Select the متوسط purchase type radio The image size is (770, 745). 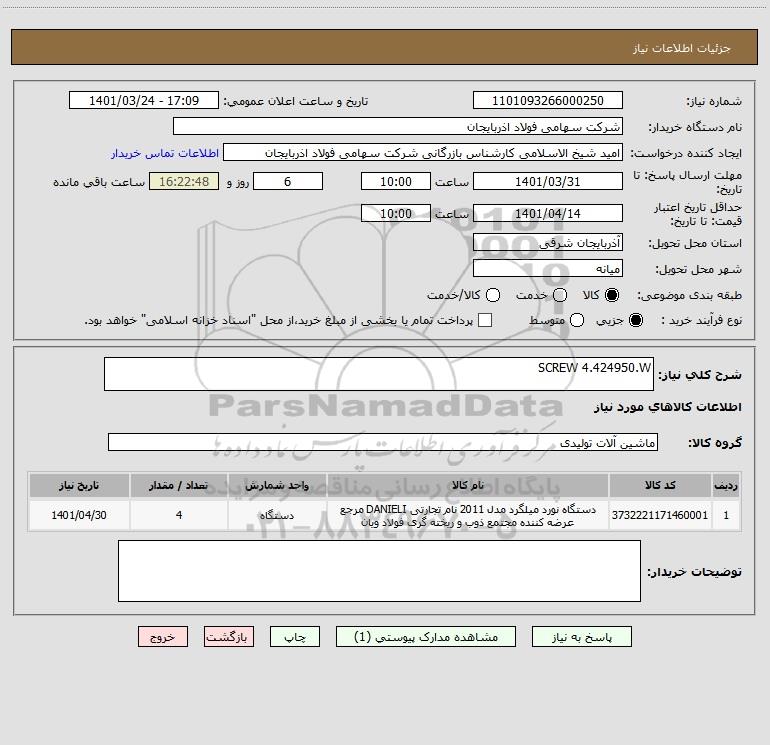577,321
